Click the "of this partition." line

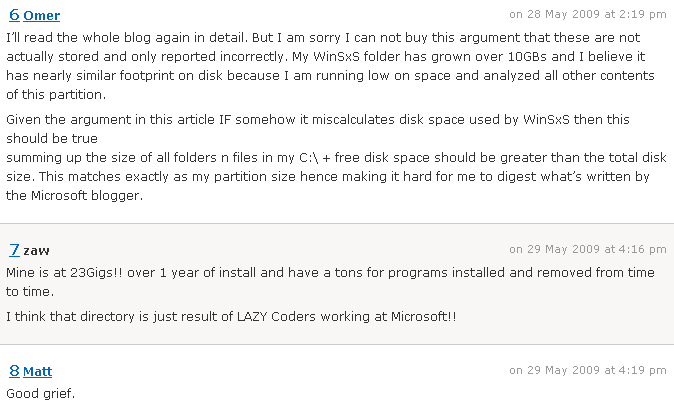click(56, 95)
